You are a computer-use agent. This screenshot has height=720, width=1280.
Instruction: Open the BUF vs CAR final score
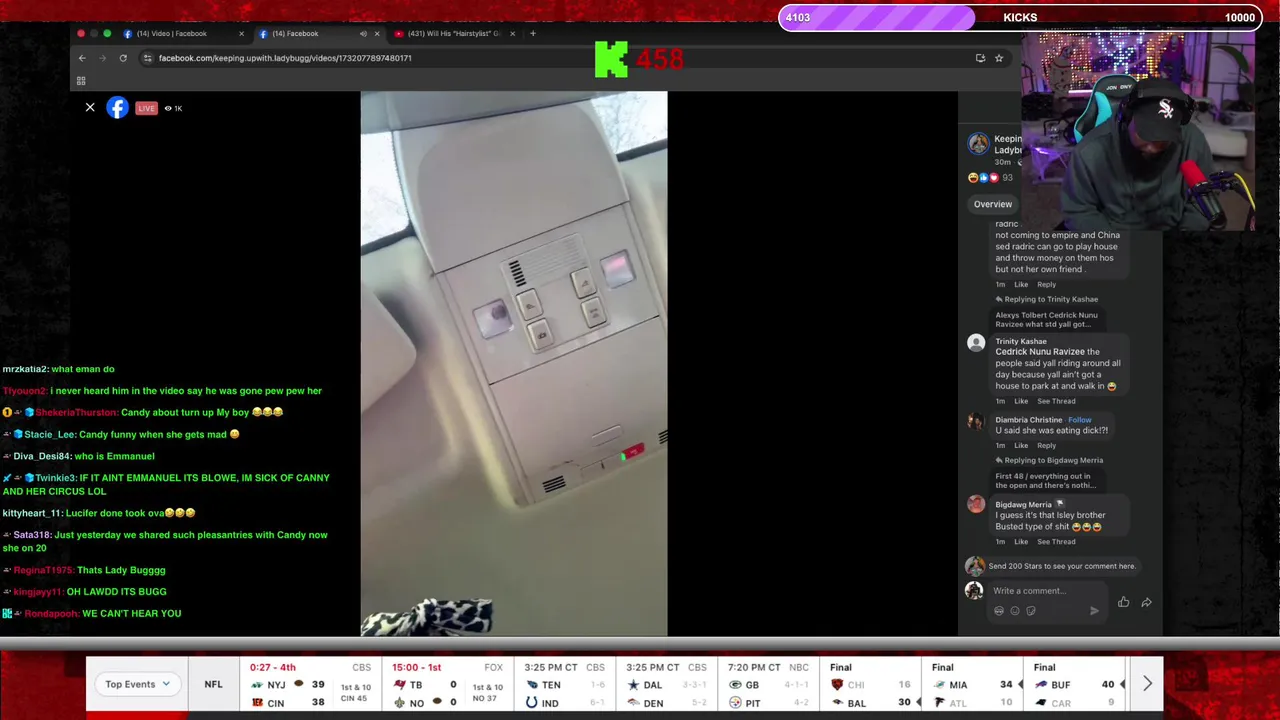[x=1075, y=685]
